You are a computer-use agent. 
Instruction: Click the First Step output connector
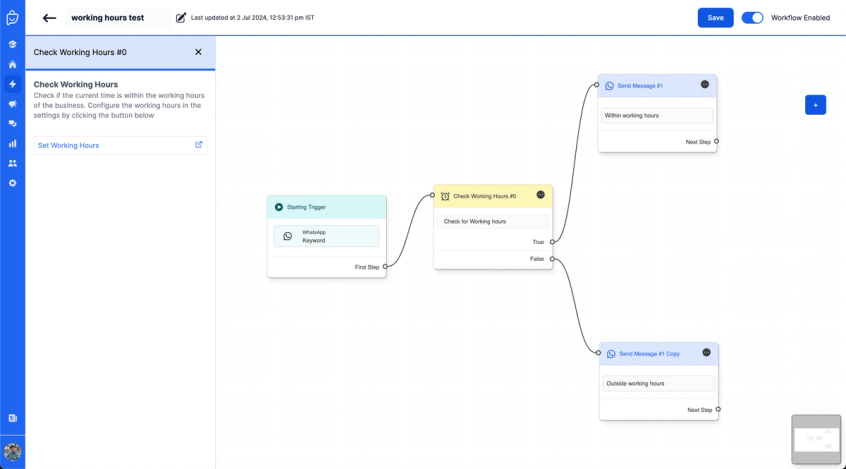[385, 267]
